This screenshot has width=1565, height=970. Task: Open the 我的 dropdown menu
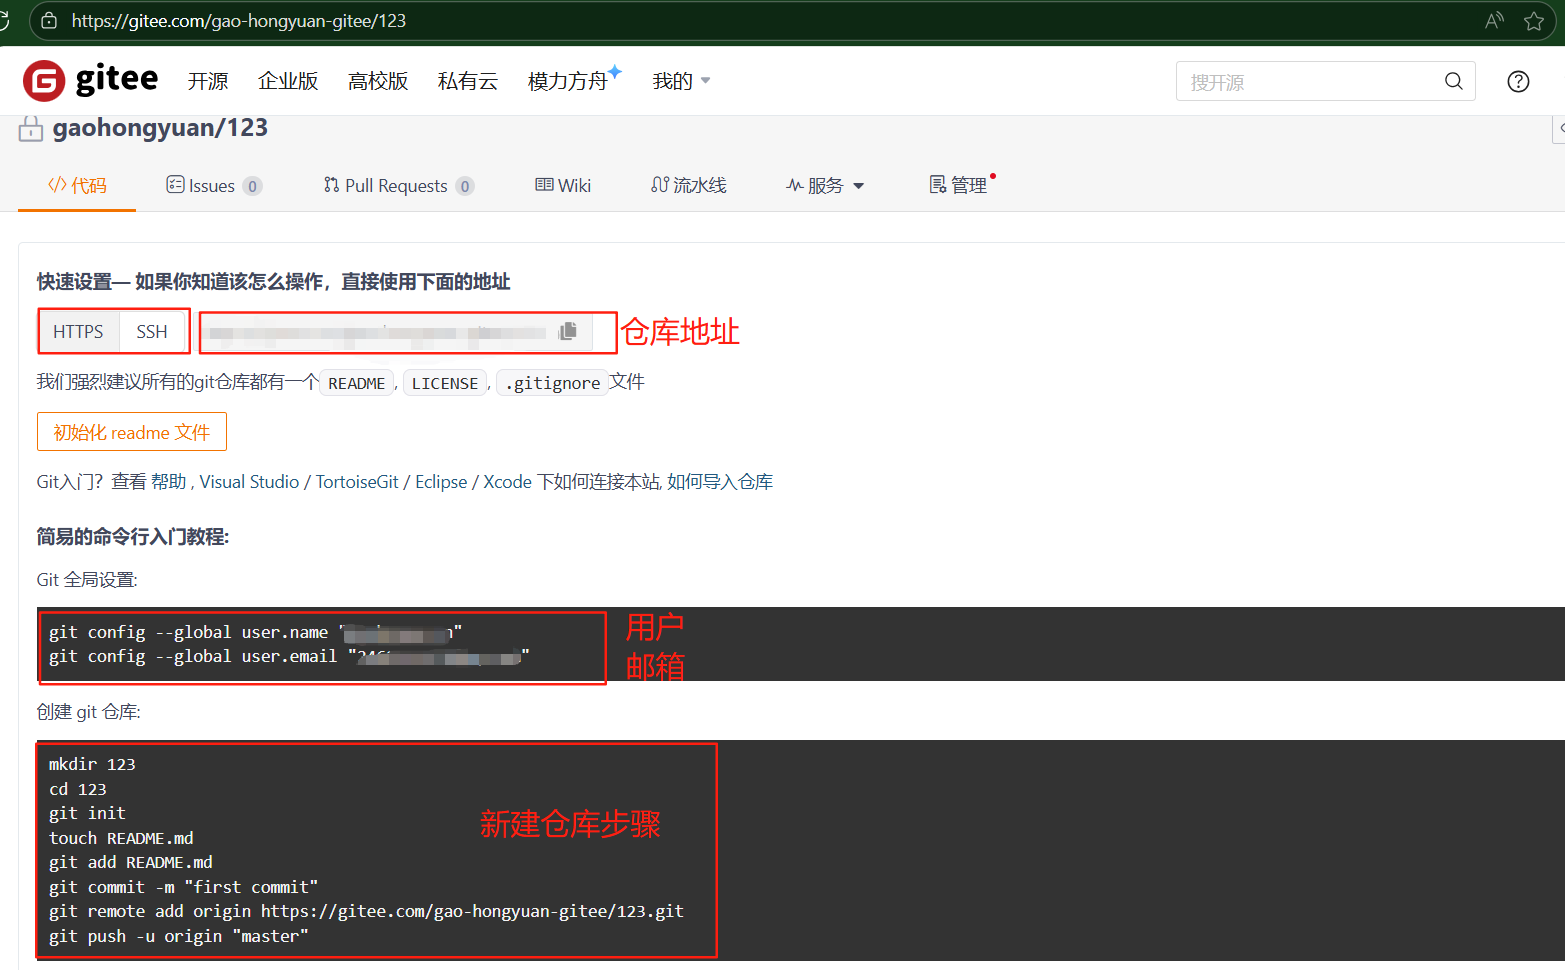[681, 81]
